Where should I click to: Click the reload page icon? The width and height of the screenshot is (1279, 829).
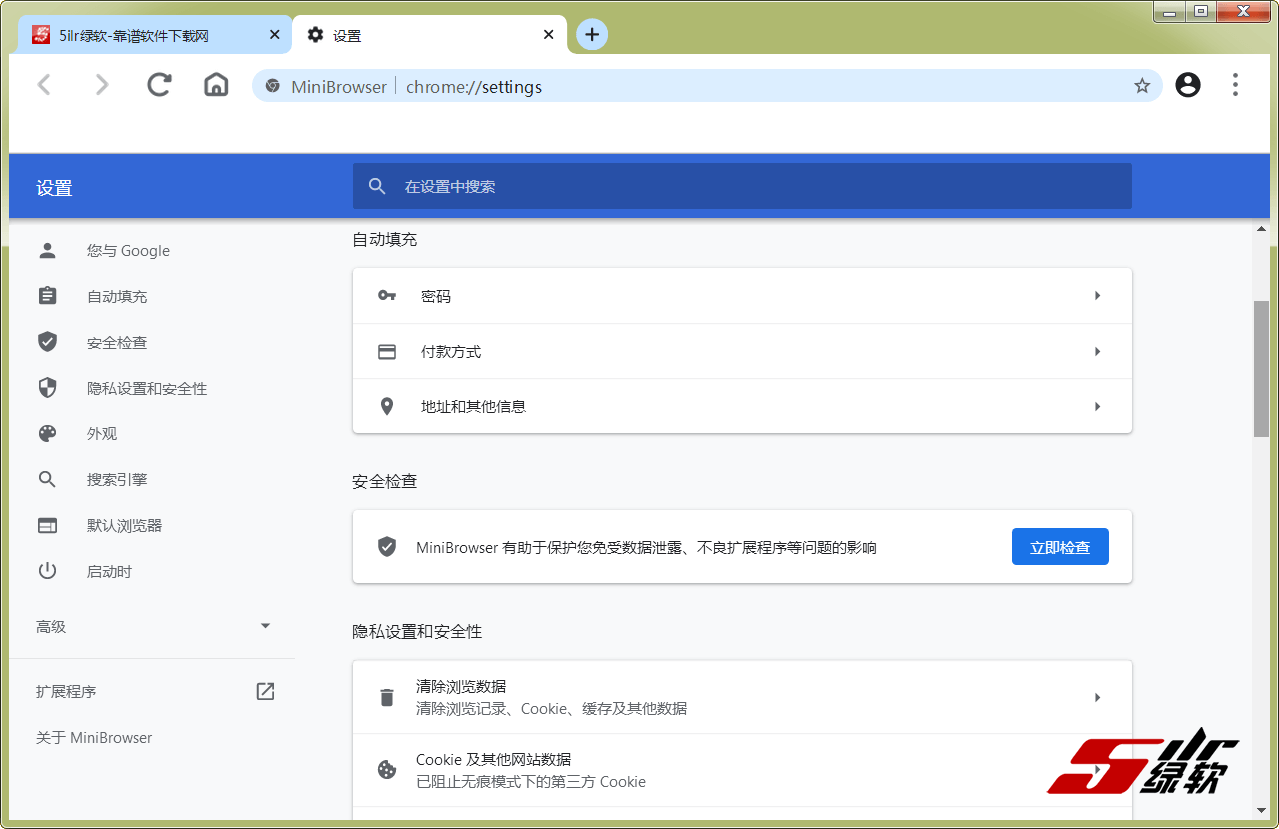159,85
